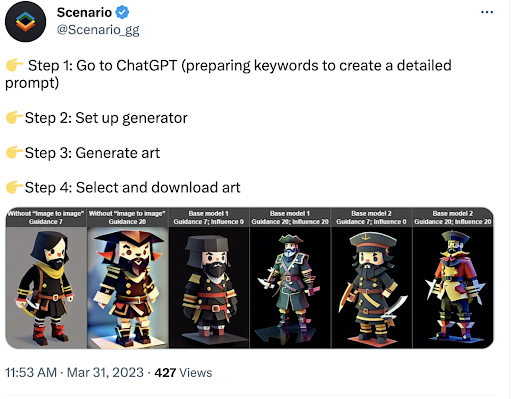The height and width of the screenshot is (399, 512).
Task: Click the Step 1 ChatGPT tweet text
Action: click(228, 74)
